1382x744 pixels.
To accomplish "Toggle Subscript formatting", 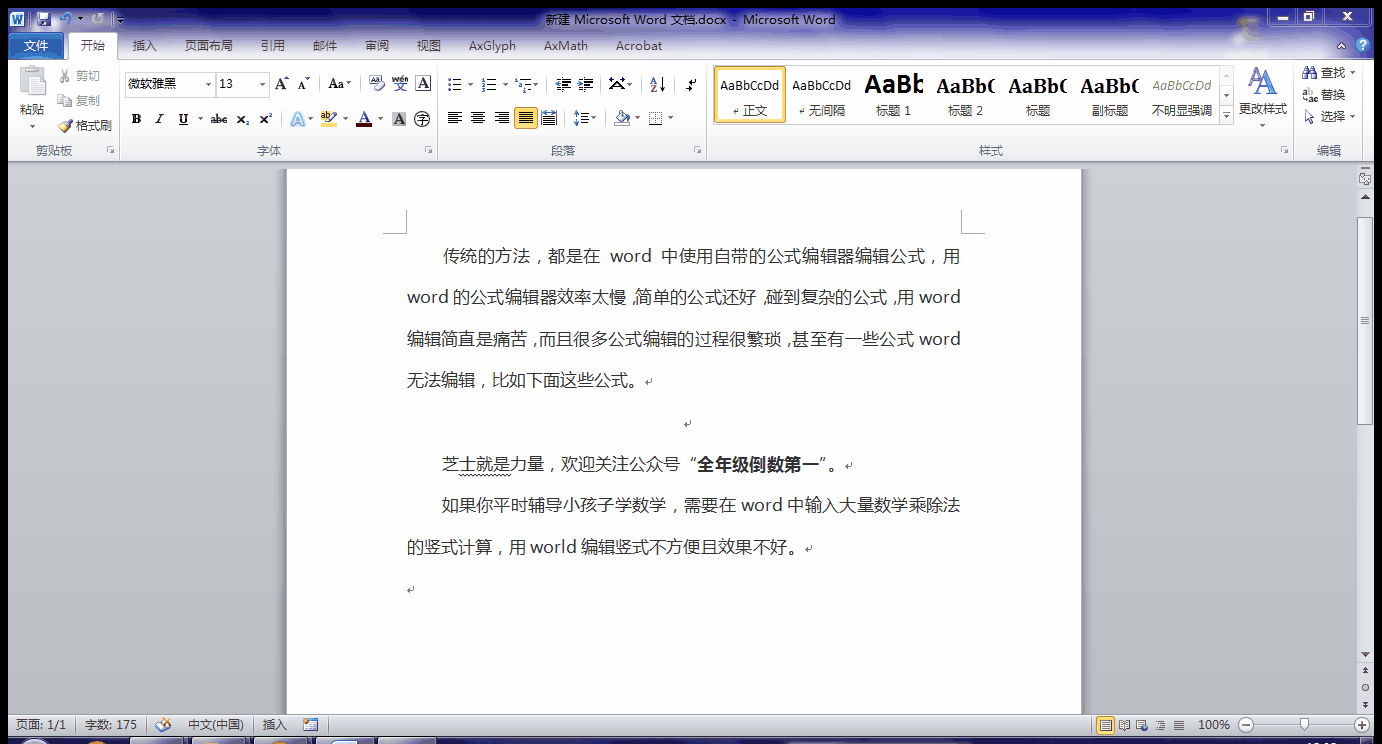I will 243,119.
